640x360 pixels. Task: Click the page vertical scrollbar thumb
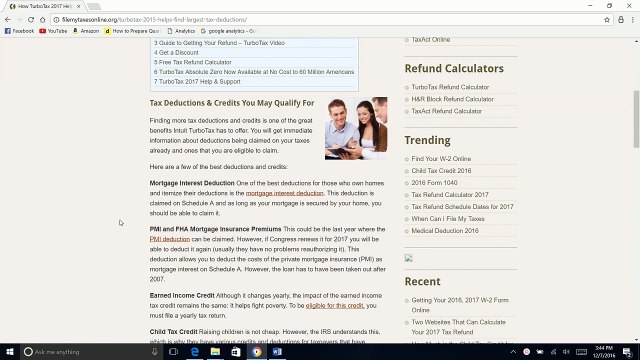coord(636,119)
